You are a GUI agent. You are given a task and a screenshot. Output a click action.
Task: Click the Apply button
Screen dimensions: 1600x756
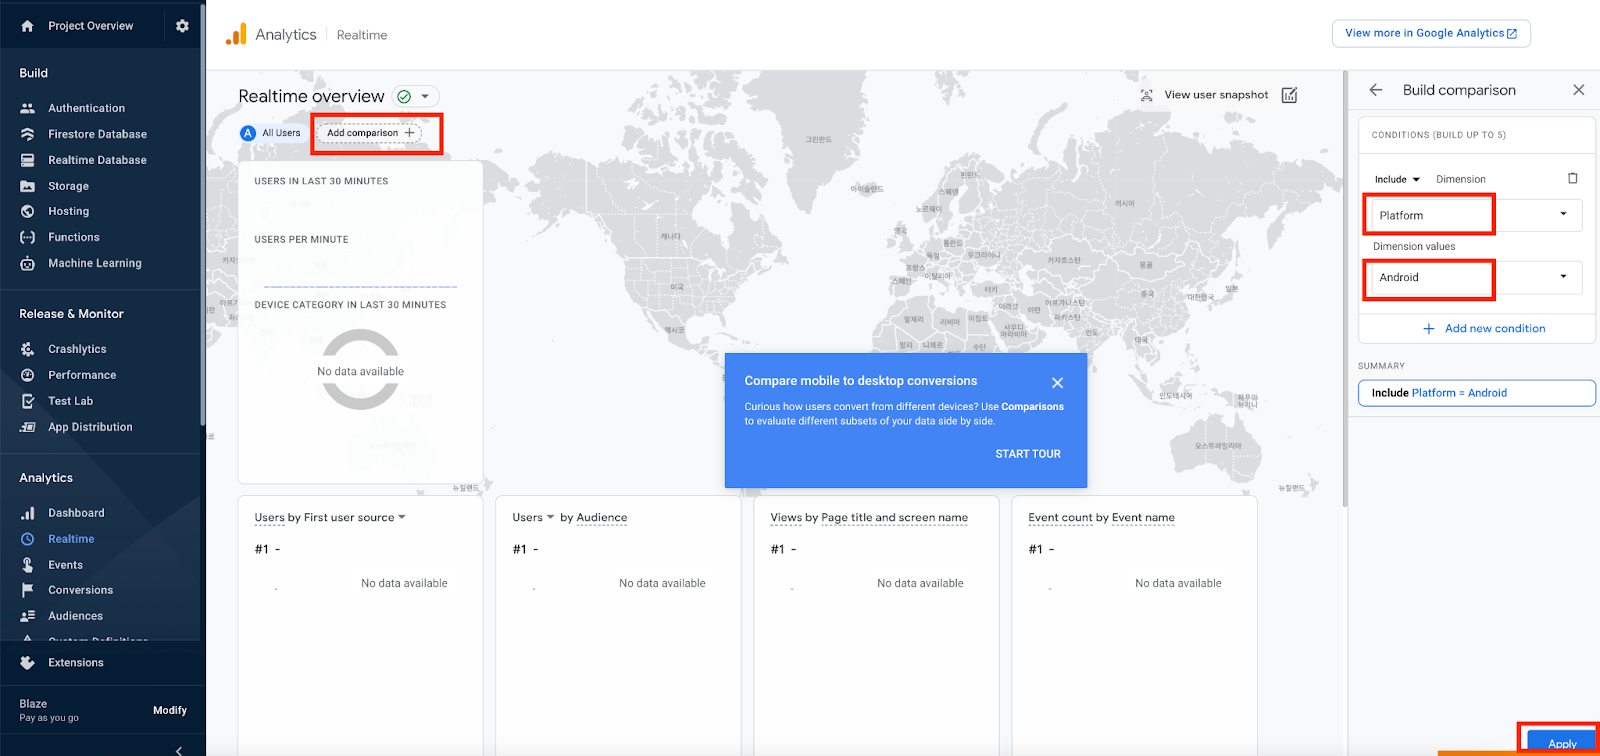(x=1561, y=743)
